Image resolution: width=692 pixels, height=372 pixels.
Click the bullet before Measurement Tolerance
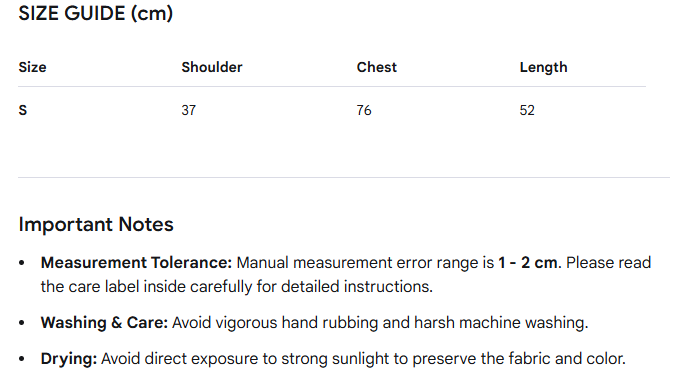22,263
